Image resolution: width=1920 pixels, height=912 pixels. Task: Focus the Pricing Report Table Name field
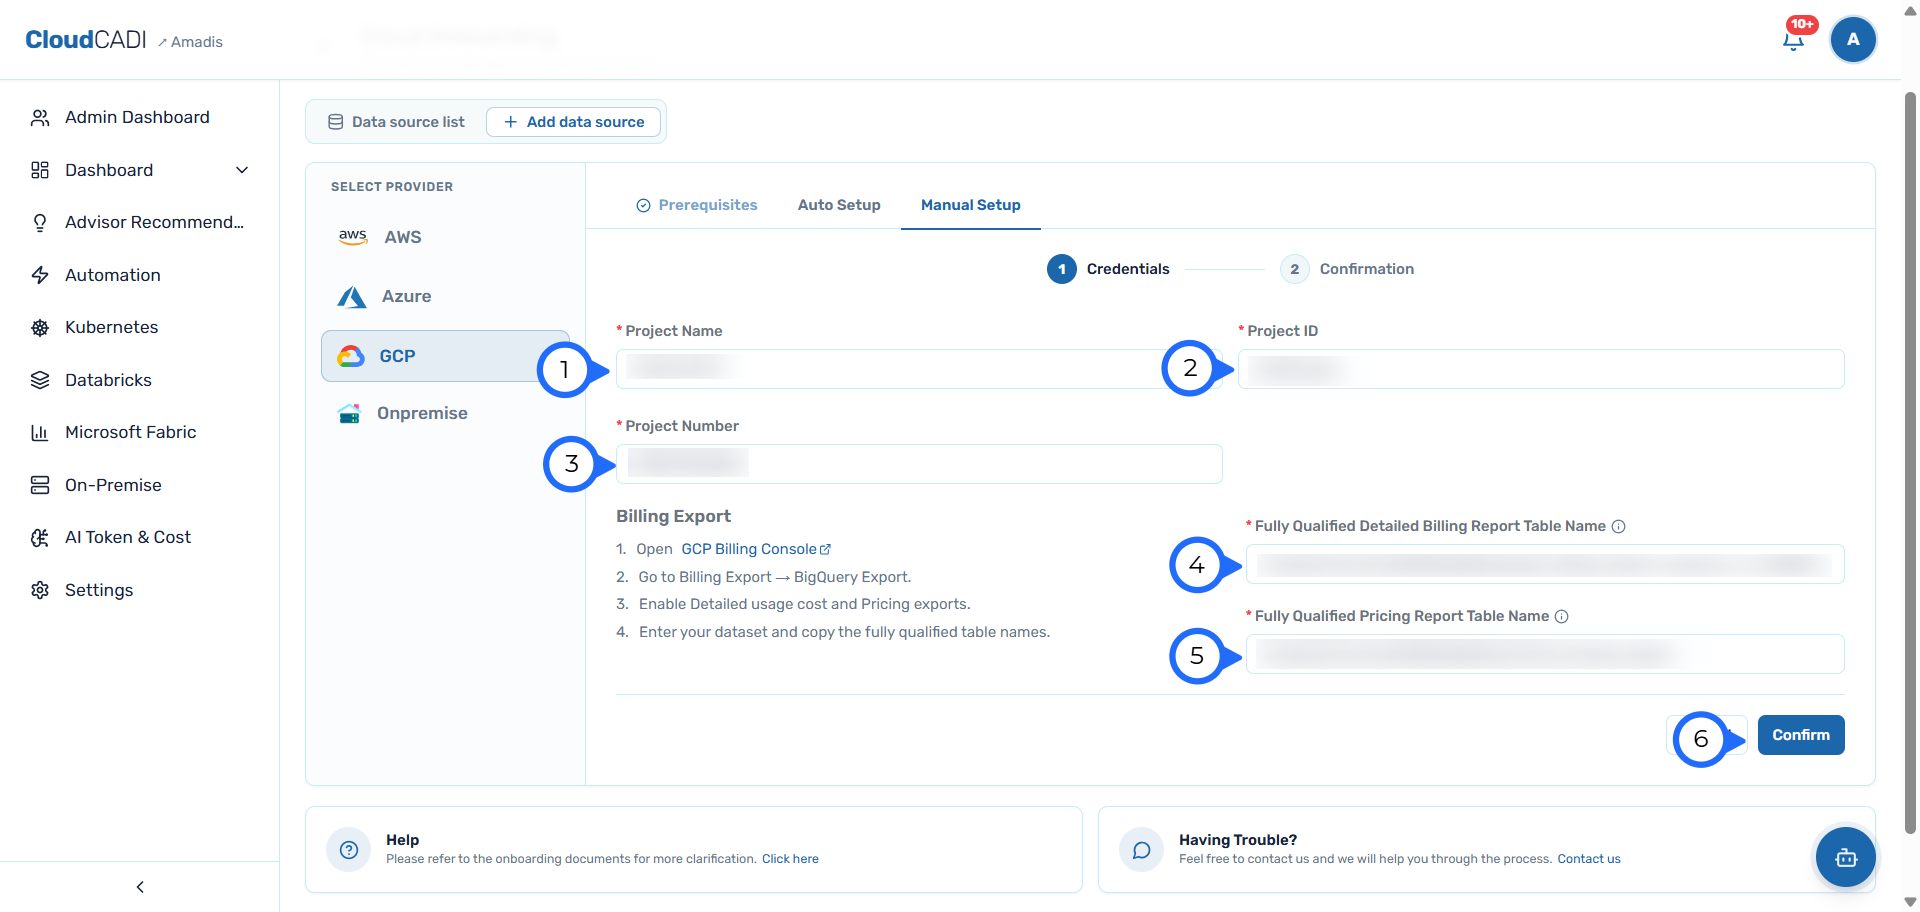point(1545,654)
